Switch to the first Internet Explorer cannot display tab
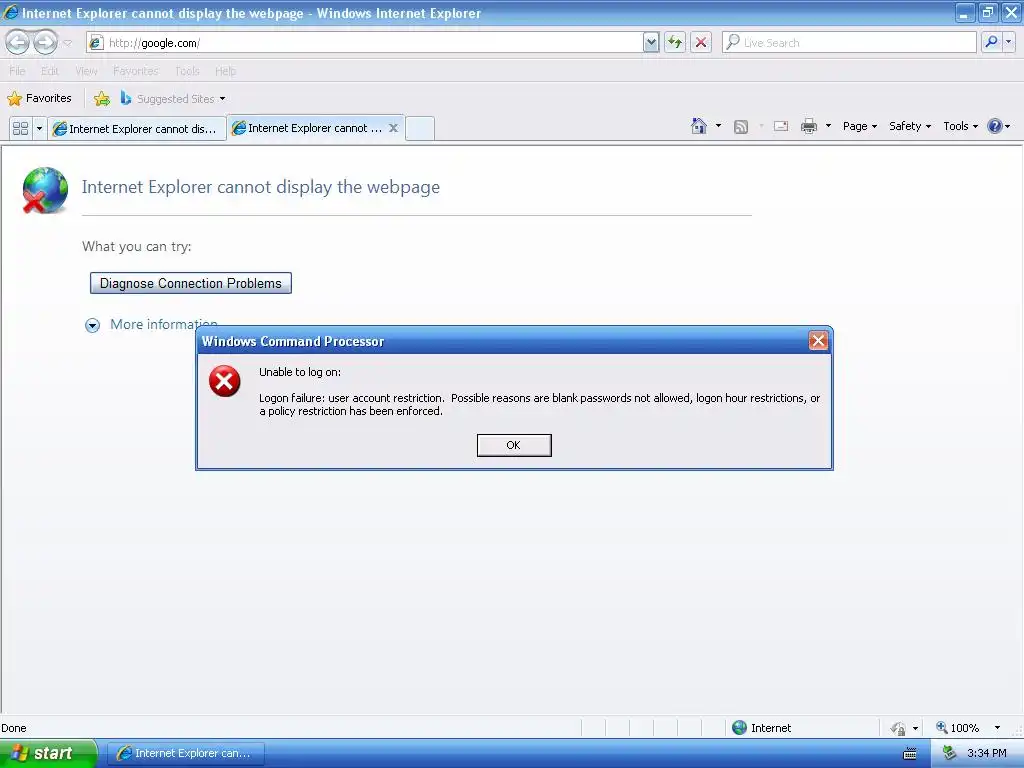 pyautogui.click(x=136, y=129)
